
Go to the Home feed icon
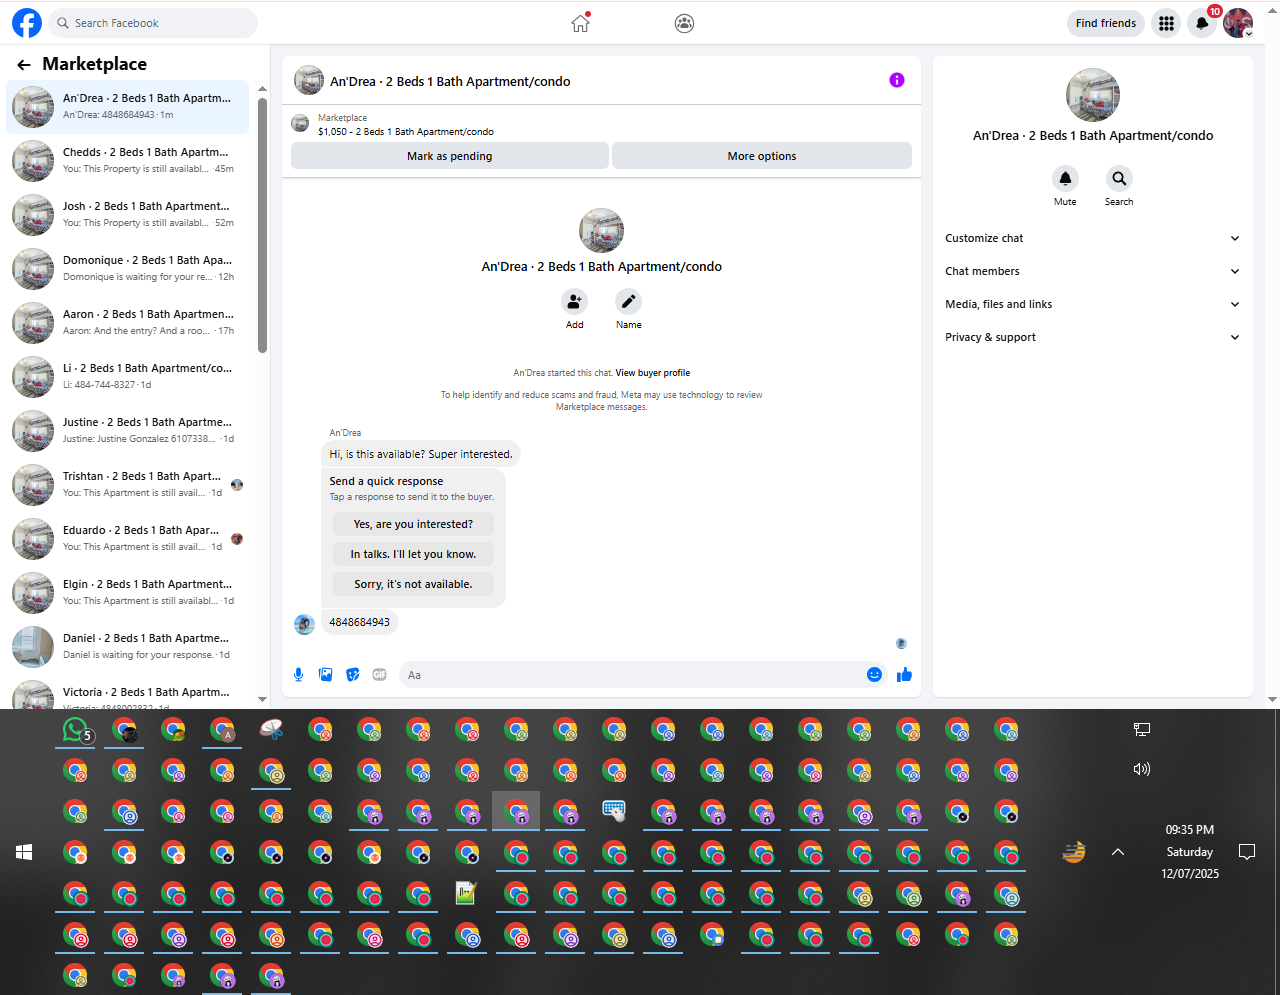coord(580,23)
